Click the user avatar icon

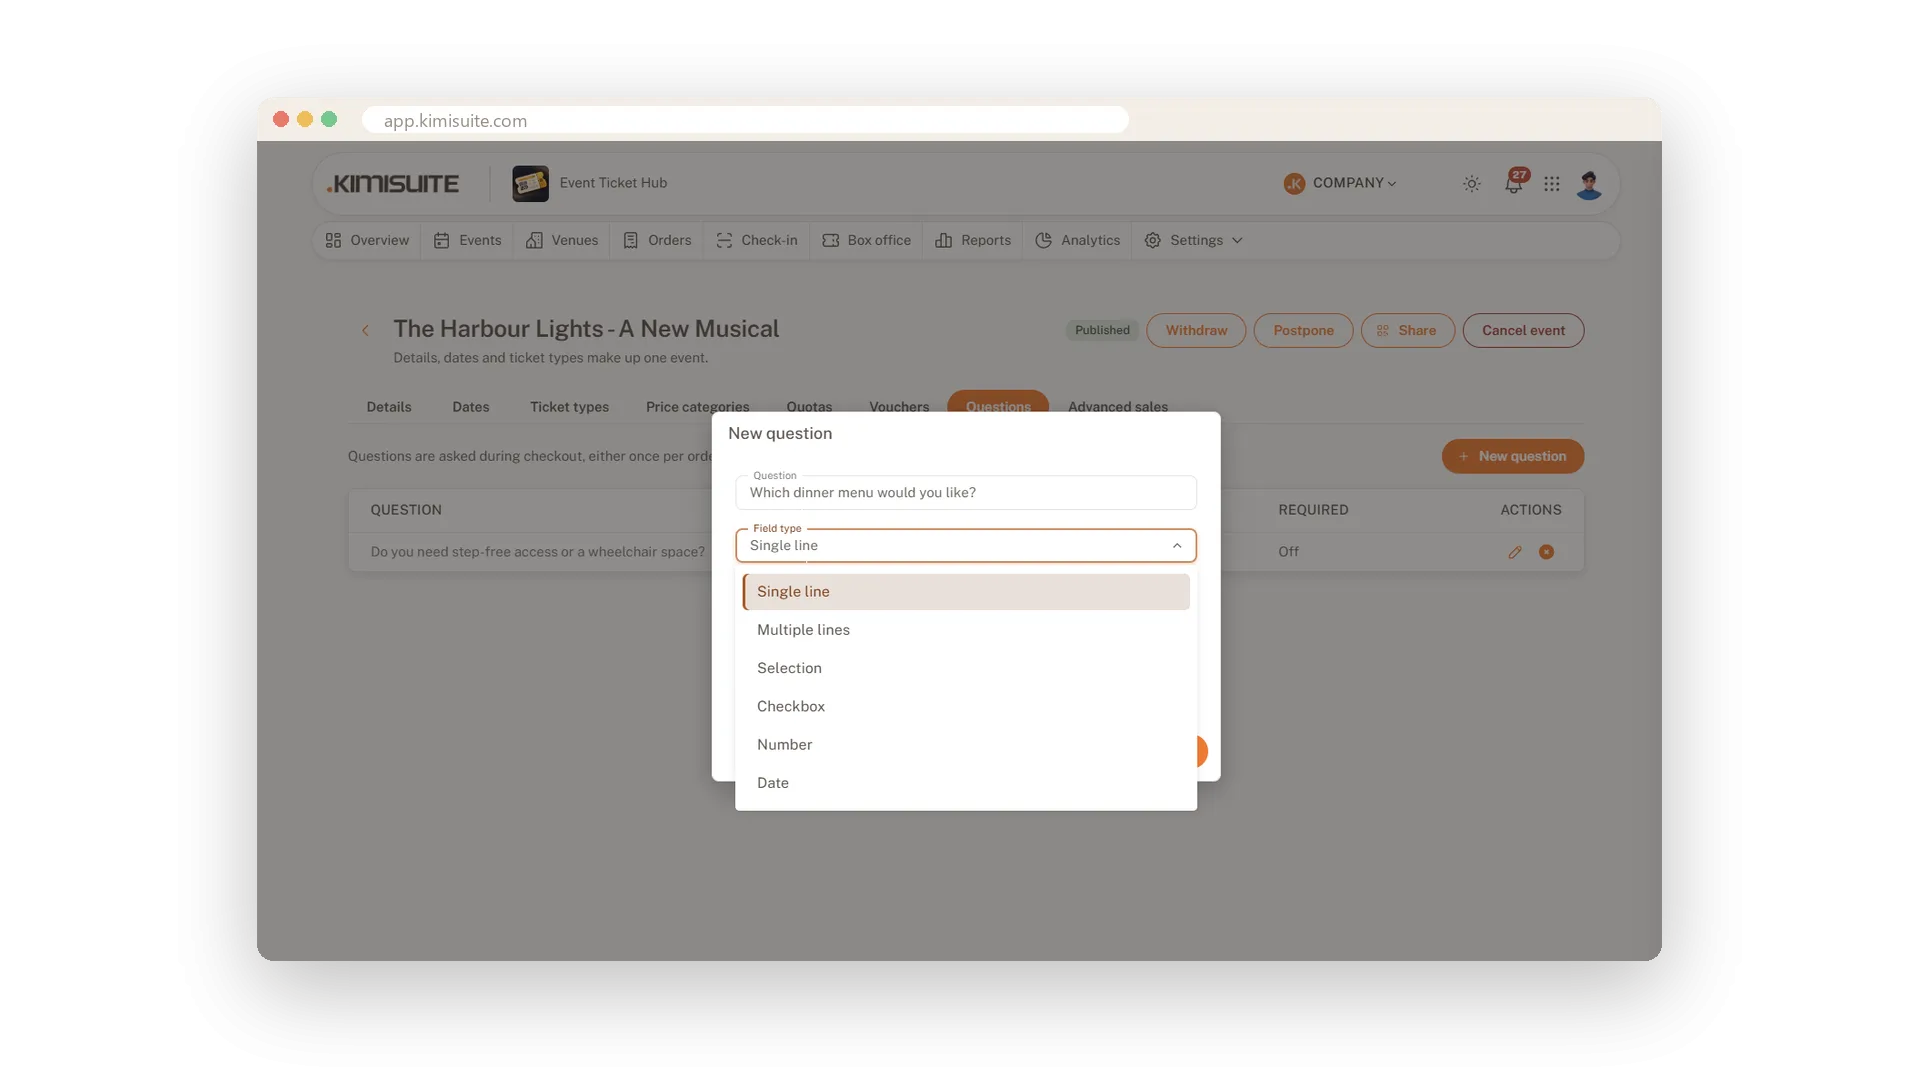[1589, 184]
